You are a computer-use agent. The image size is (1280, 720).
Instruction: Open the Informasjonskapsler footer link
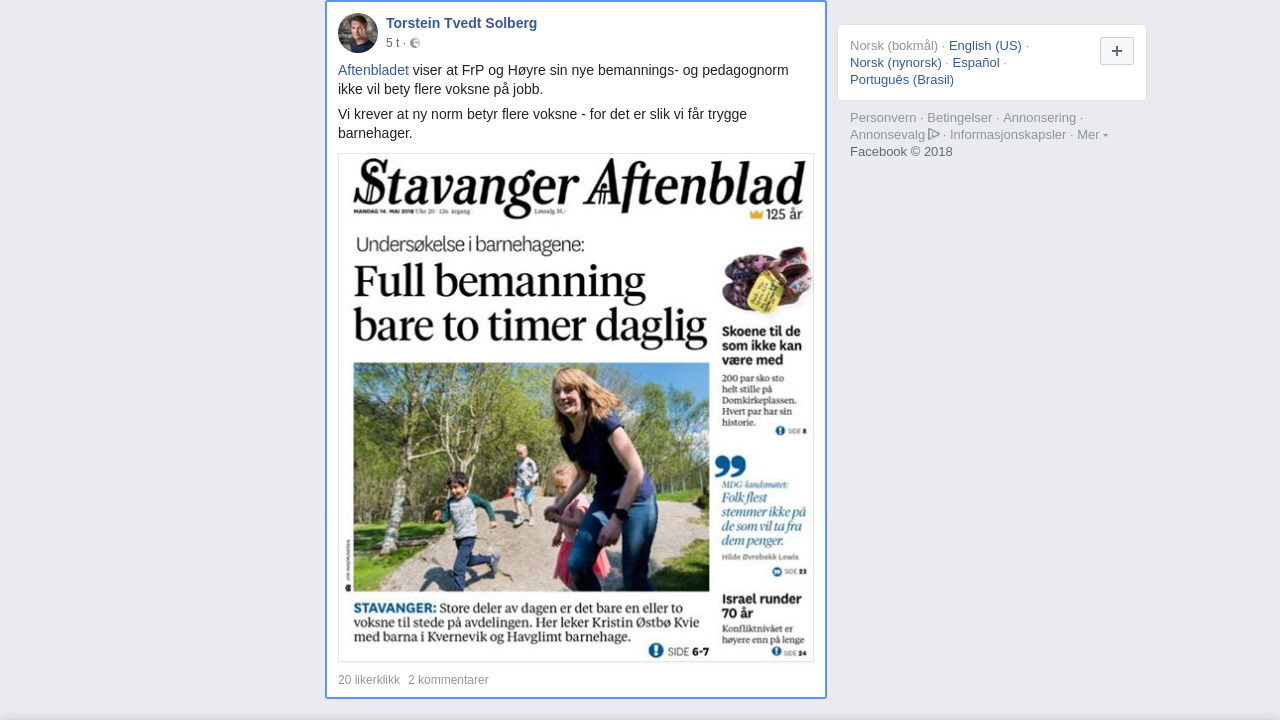1008,135
